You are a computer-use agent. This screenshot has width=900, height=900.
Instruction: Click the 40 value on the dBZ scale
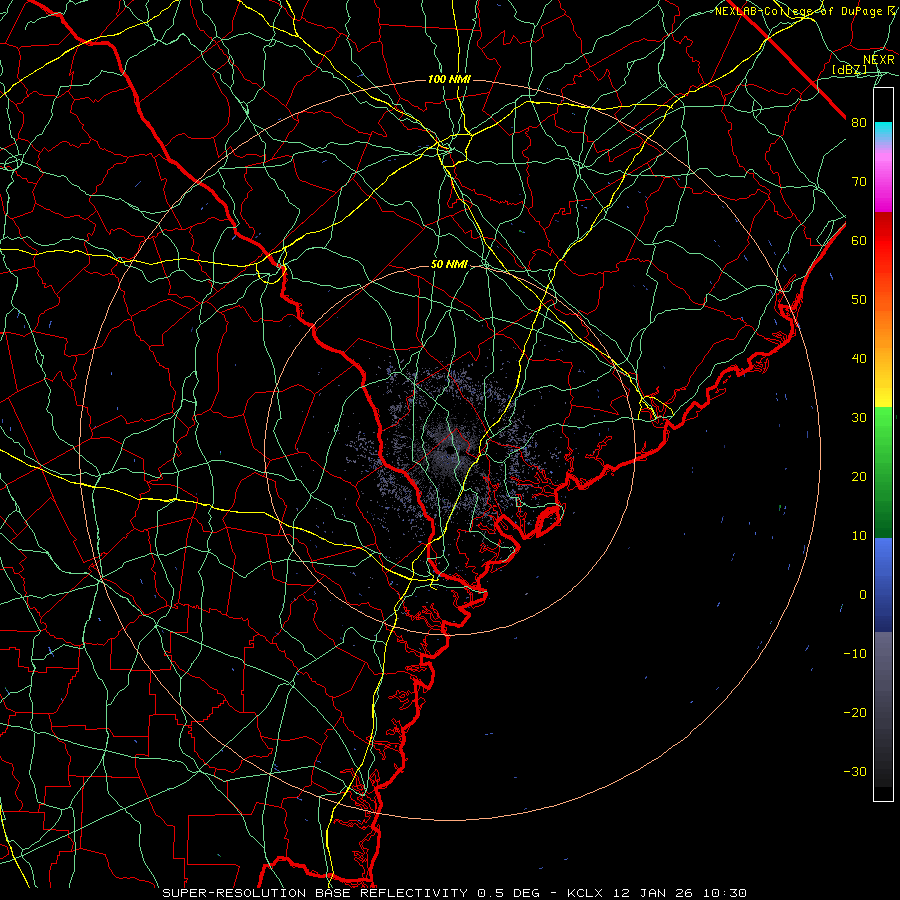[859, 358]
